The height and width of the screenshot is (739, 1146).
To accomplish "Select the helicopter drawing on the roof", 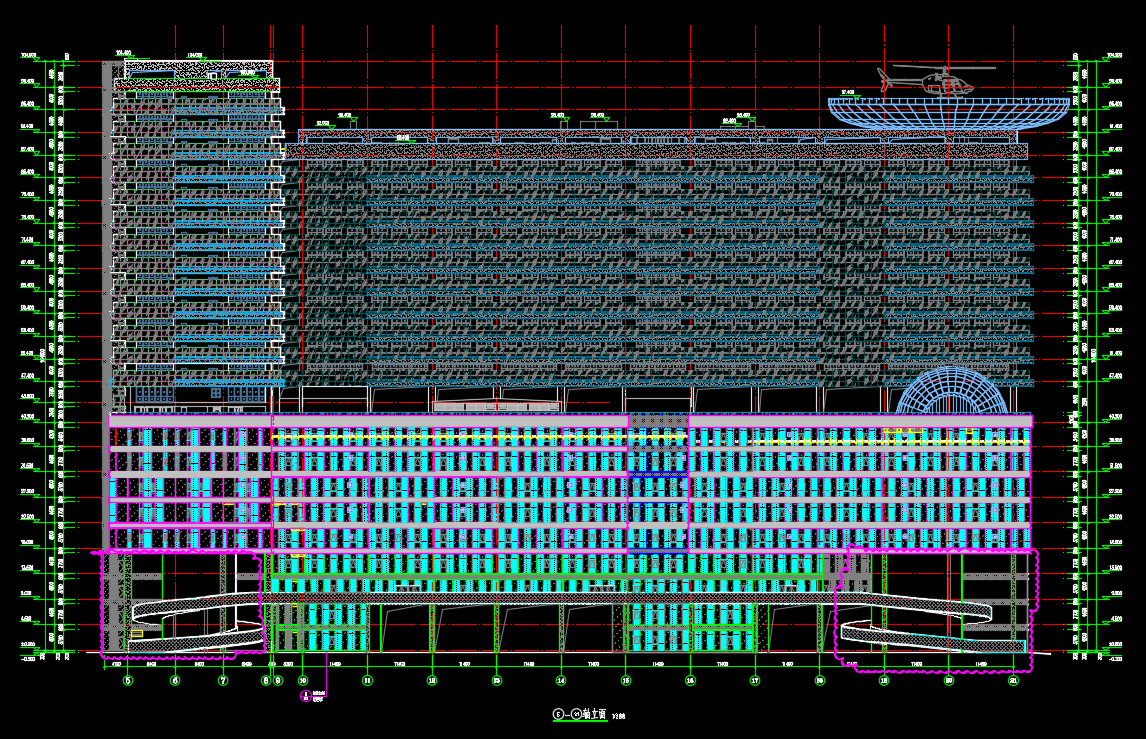I will tap(936, 80).
